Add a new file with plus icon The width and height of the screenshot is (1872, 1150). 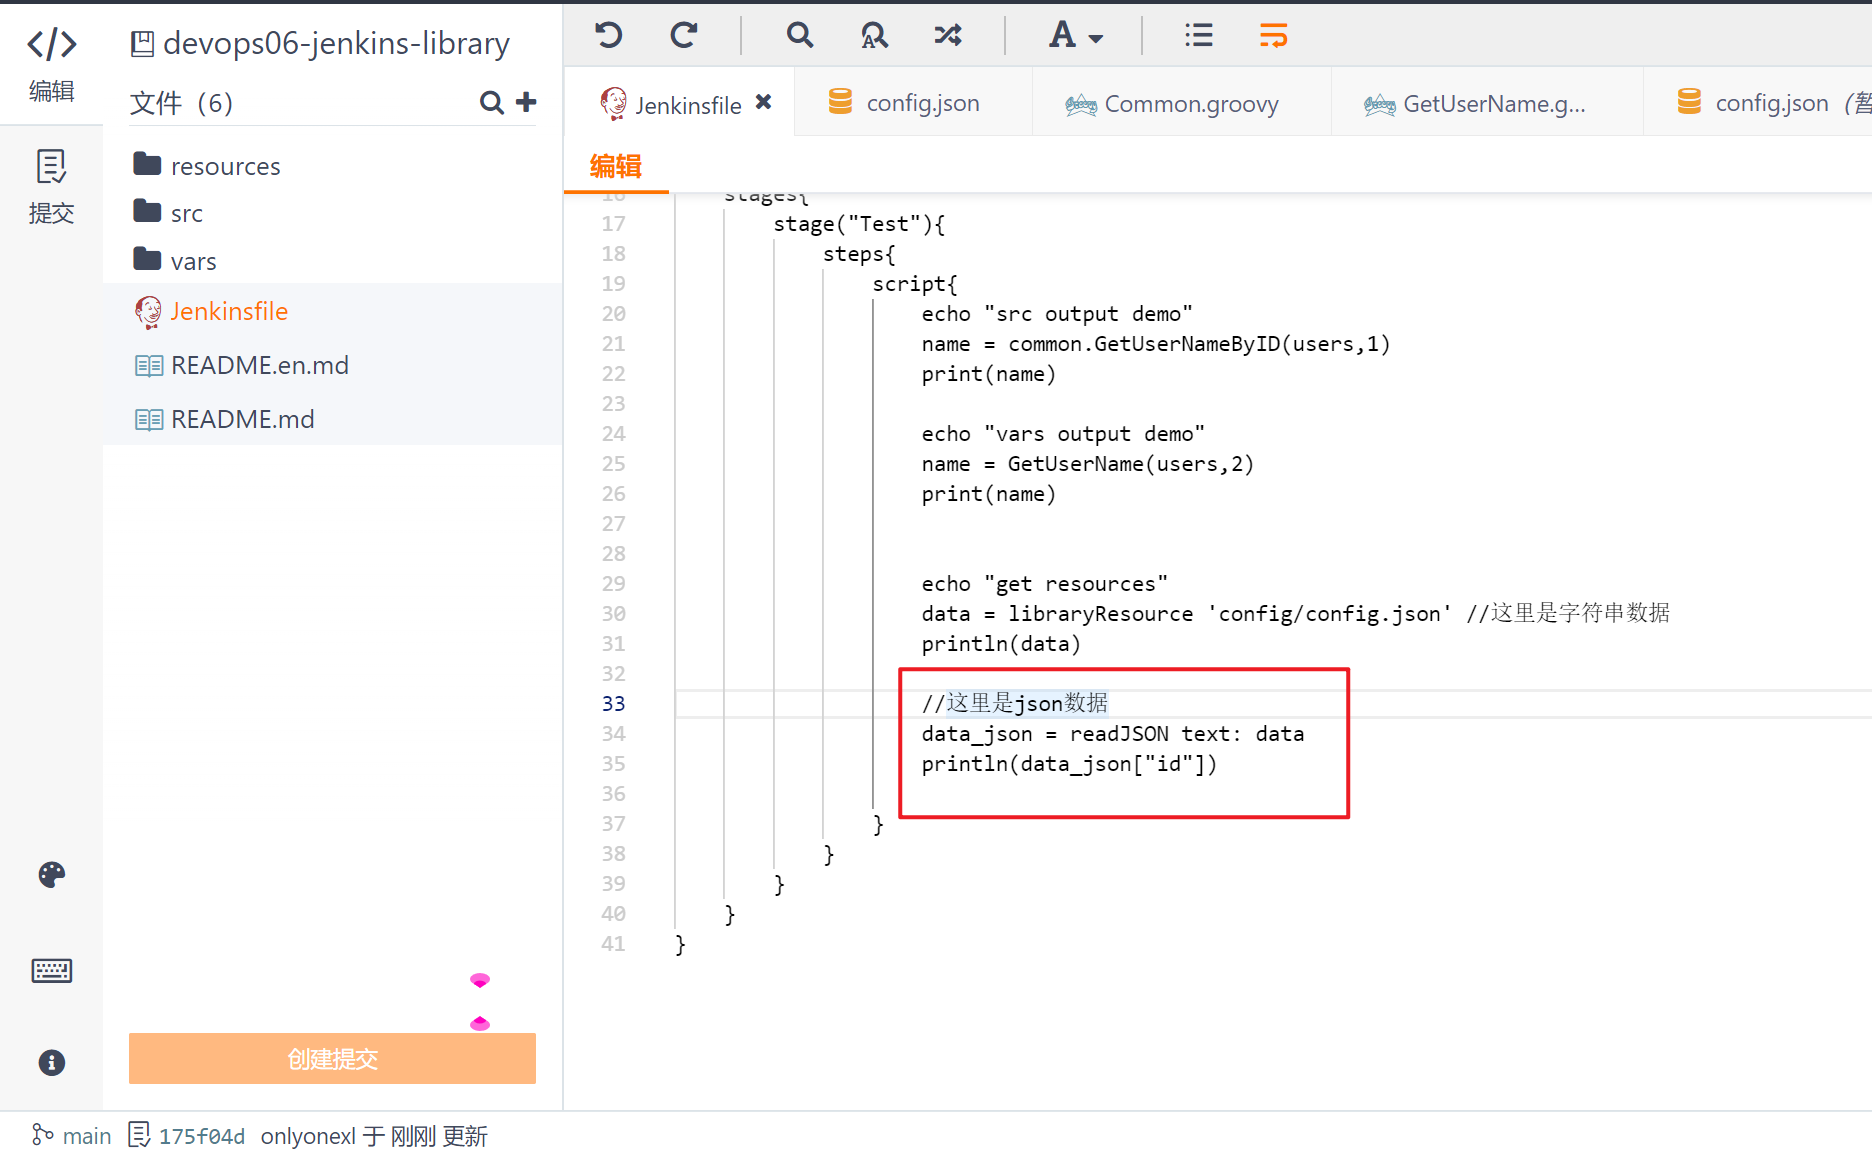[526, 102]
